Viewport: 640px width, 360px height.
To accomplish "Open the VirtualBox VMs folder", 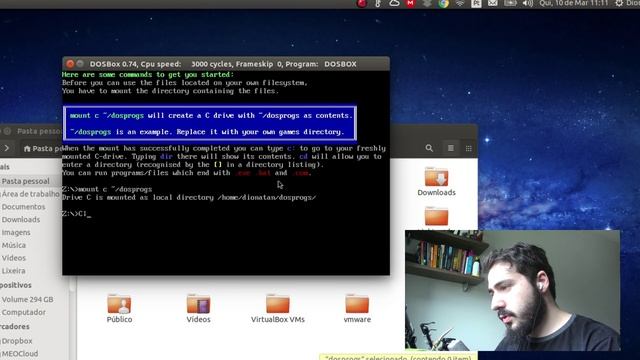I will pos(278,309).
